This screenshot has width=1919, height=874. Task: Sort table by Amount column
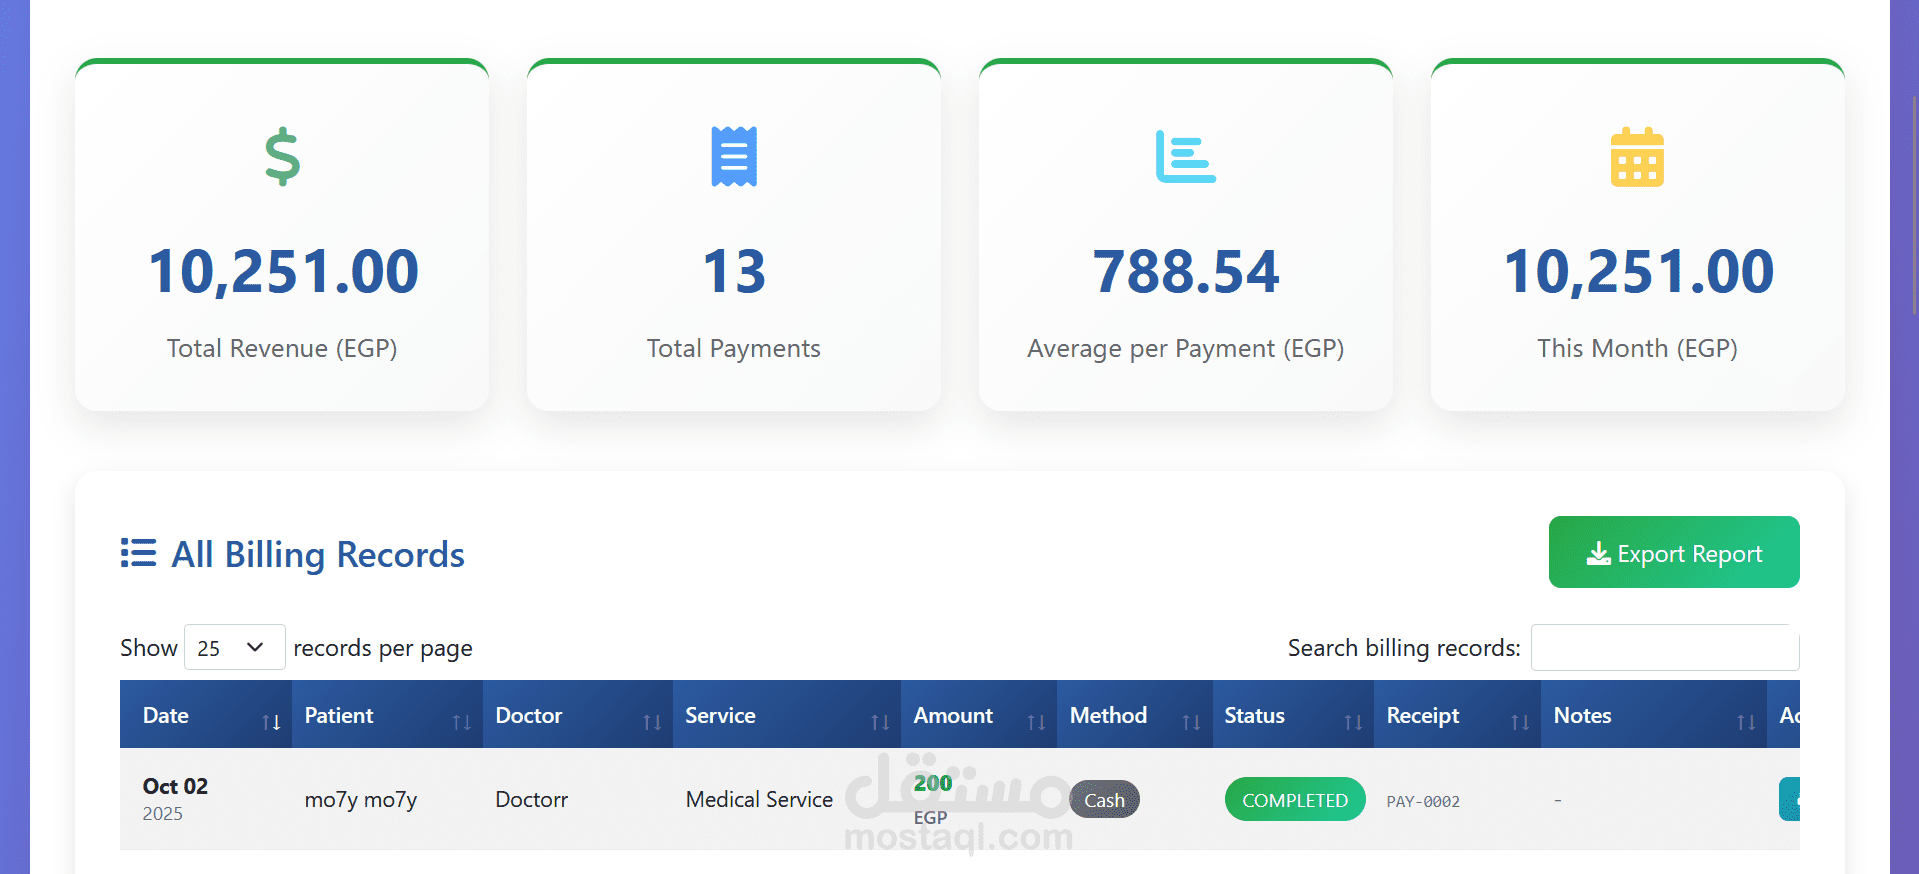(x=978, y=715)
